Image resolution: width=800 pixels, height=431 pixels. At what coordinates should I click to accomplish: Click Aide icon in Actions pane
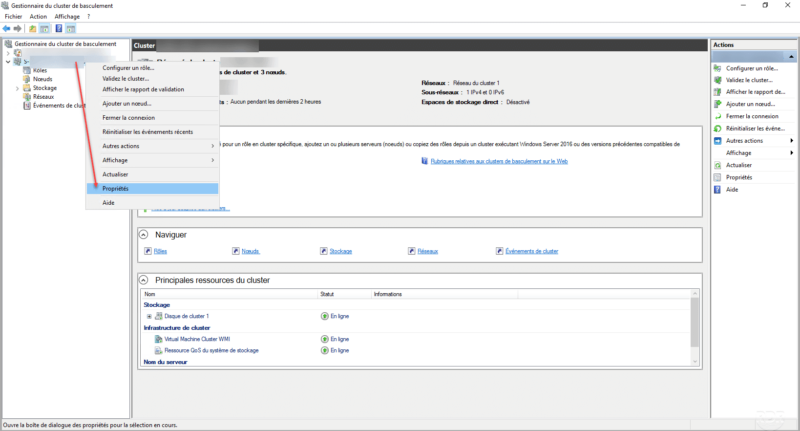pyautogui.click(x=717, y=190)
